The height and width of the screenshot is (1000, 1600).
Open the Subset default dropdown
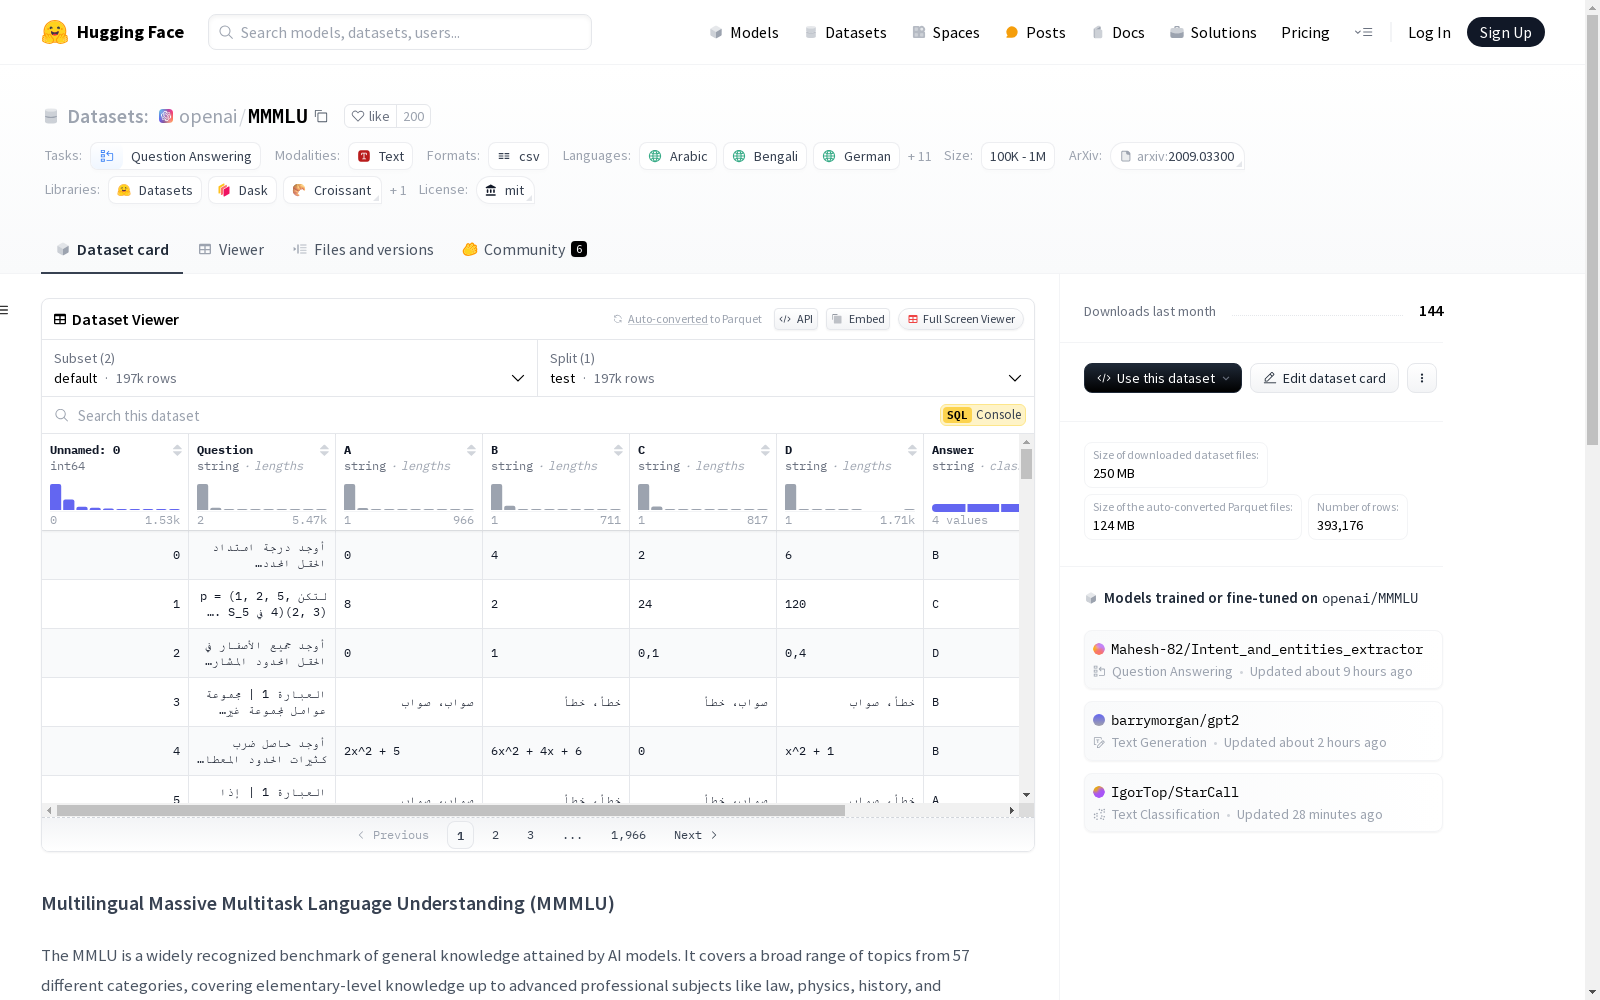(290, 368)
